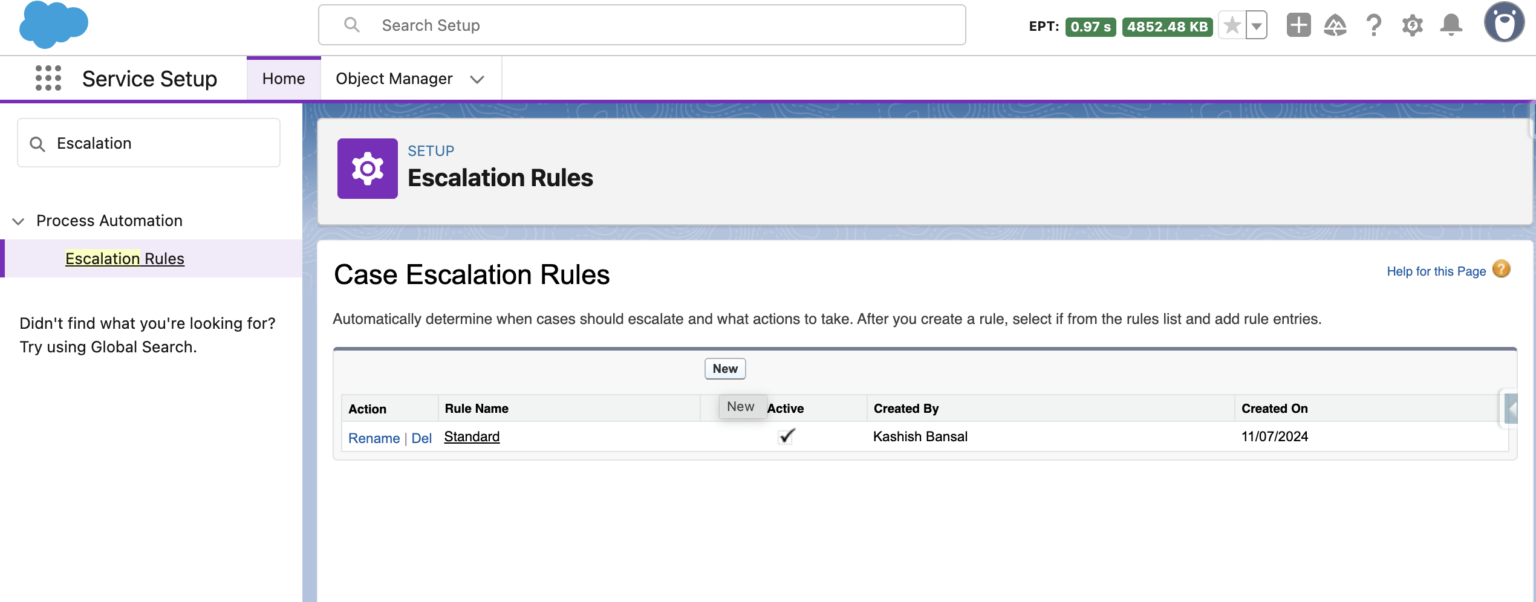Create a rule with the New button
1536x602 pixels.
pos(724,368)
